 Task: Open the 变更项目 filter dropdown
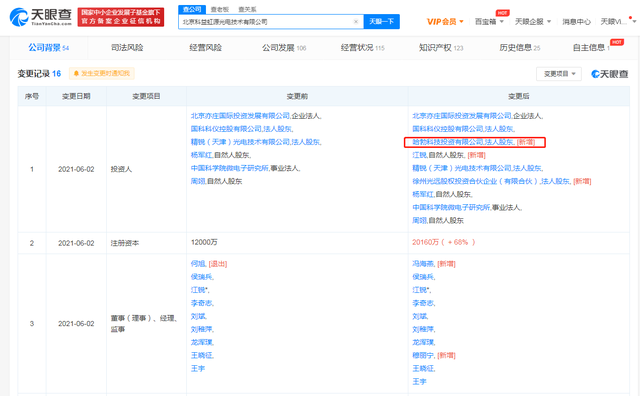(x=559, y=74)
